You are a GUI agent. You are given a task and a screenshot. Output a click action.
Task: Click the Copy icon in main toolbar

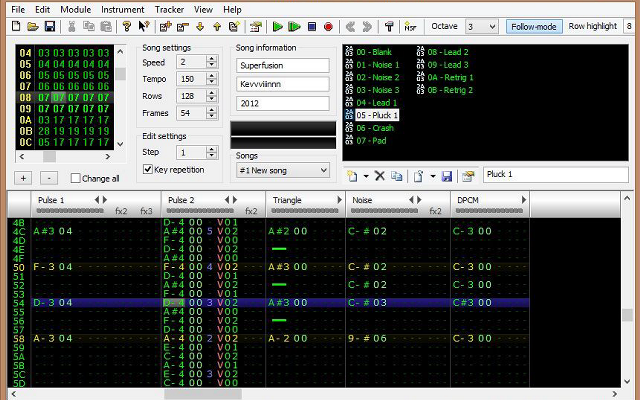tap(89, 27)
